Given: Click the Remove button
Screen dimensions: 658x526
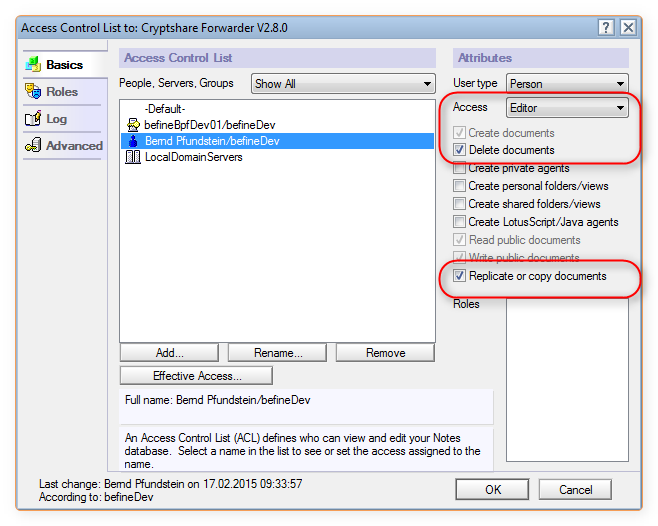Looking at the screenshot, I should [x=385, y=353].
